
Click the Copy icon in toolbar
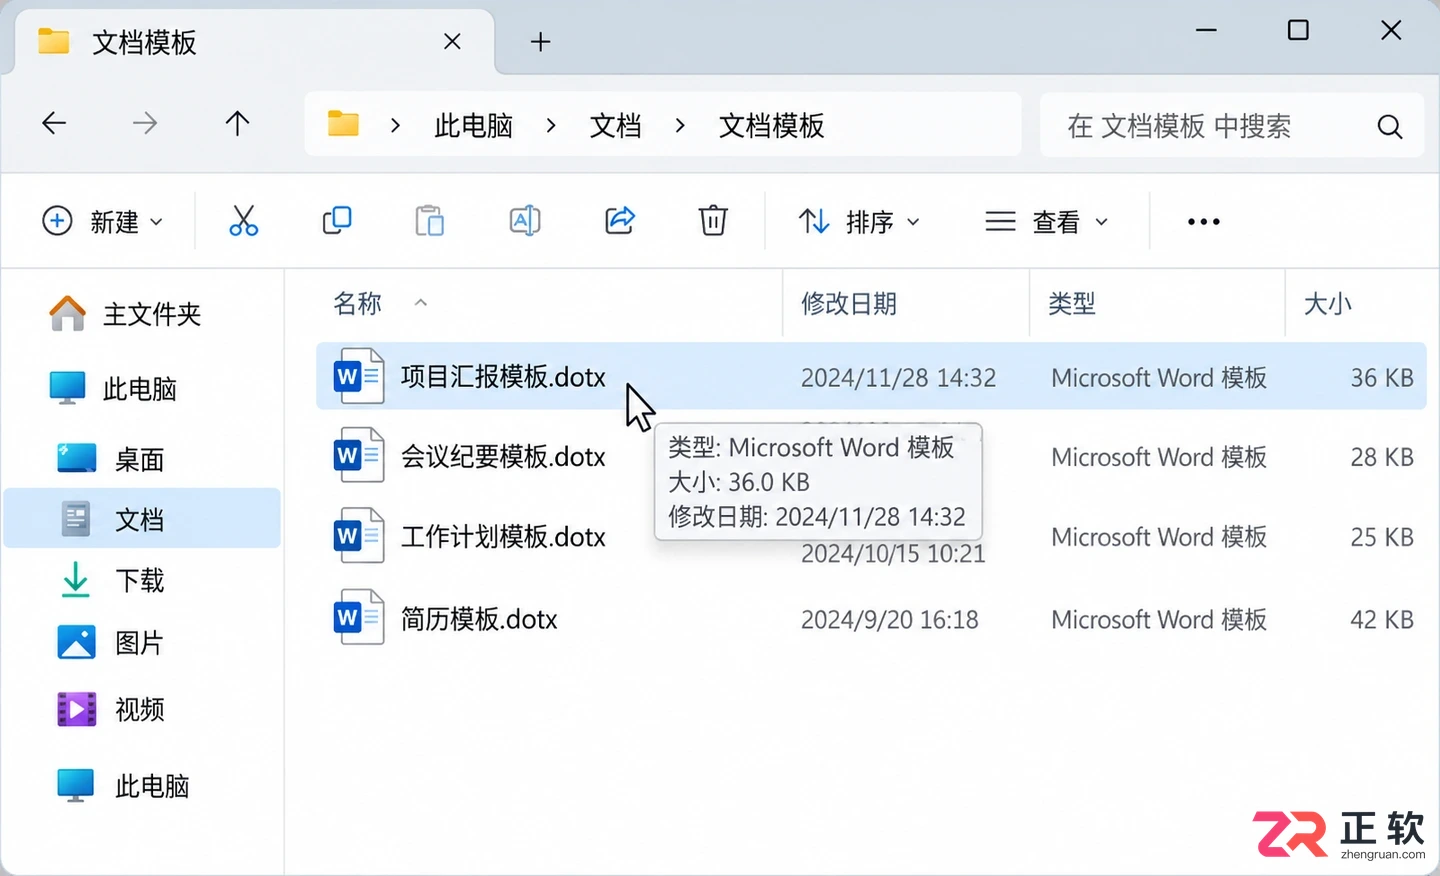[337, 220]
